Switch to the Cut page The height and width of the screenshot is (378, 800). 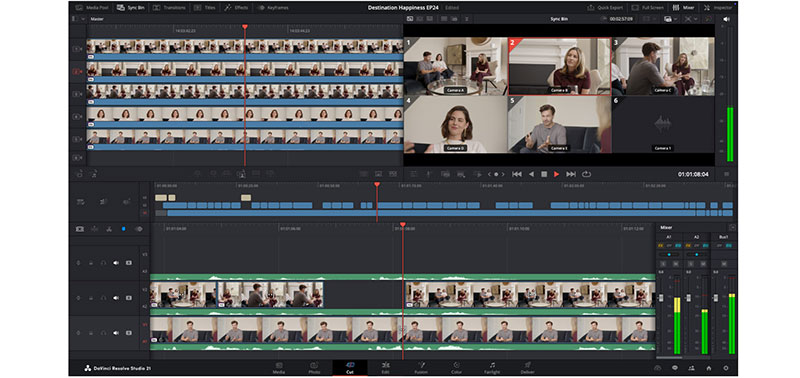click(350, 368)
